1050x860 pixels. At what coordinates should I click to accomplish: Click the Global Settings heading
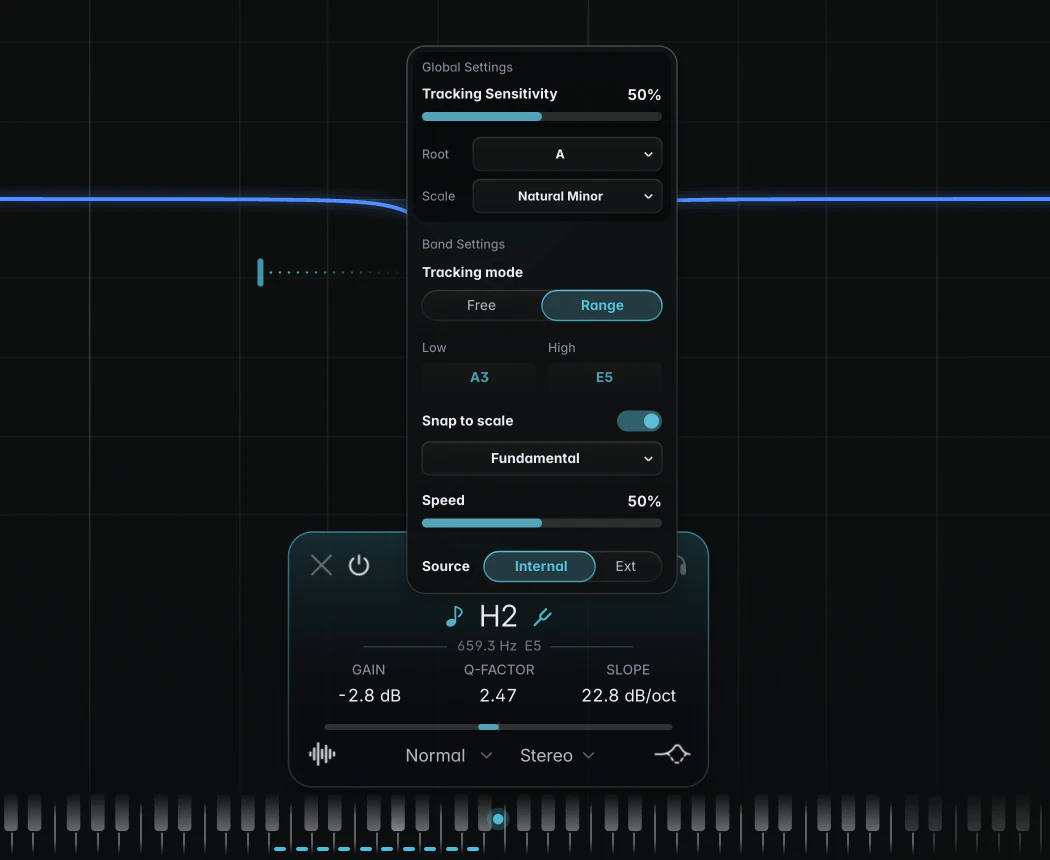pos(467,67)
